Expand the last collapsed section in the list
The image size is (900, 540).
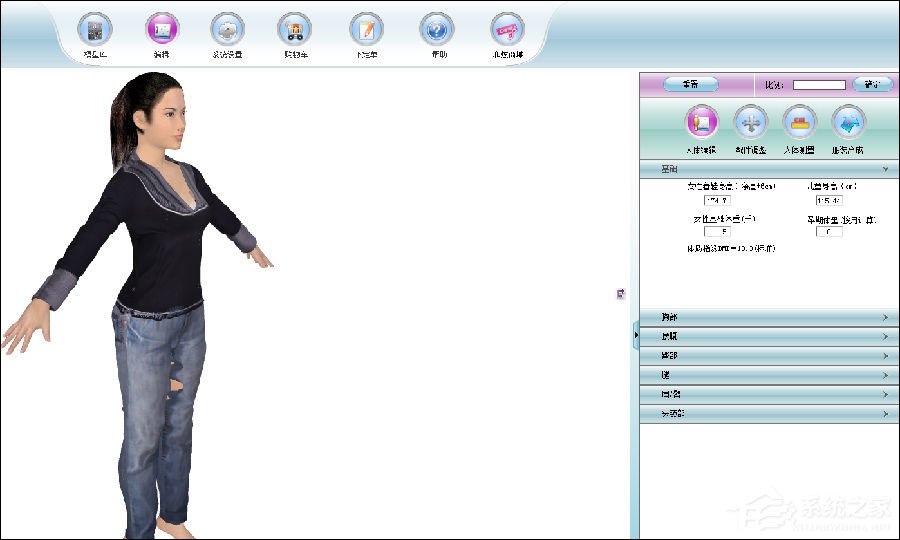(x=769, y=413)
